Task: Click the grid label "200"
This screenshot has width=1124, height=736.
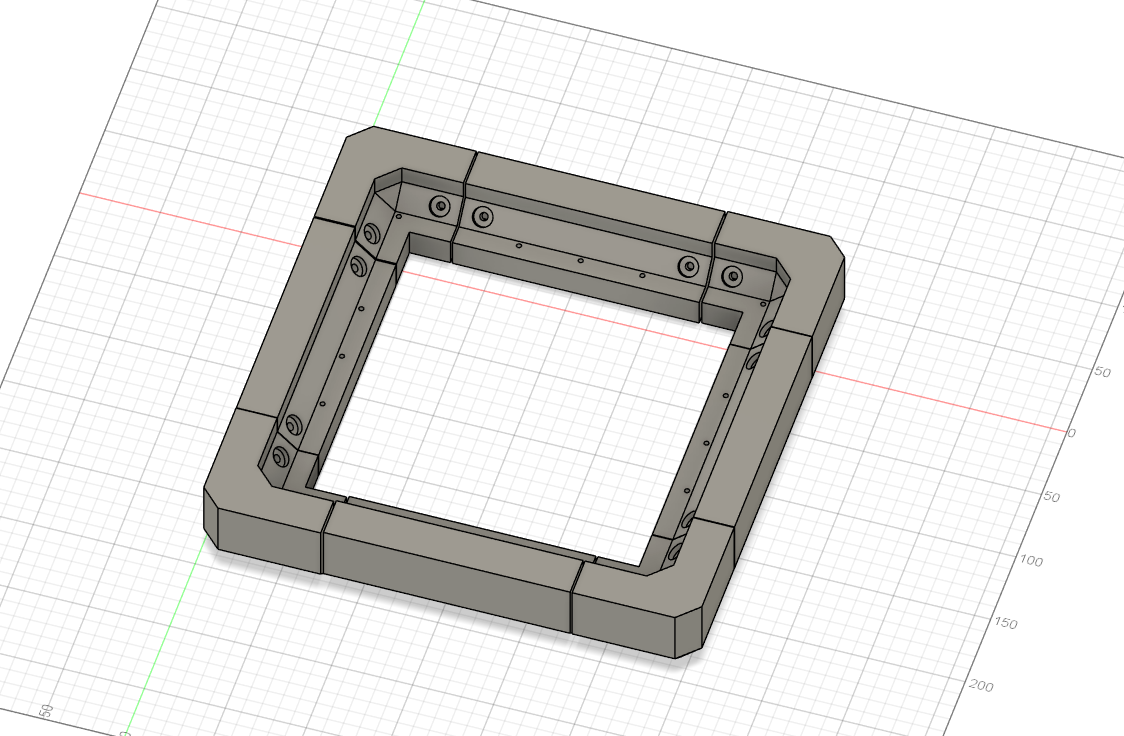Action: [981, 686]
